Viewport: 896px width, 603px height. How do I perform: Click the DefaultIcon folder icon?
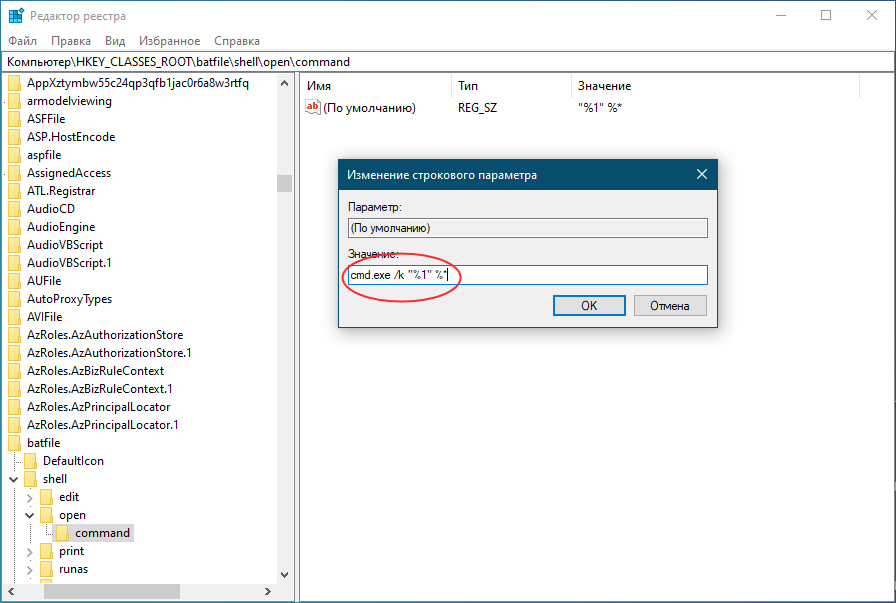point(31,461)
